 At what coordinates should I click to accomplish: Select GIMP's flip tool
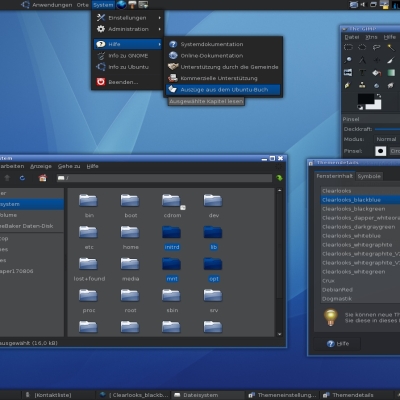tap(348, 72)
